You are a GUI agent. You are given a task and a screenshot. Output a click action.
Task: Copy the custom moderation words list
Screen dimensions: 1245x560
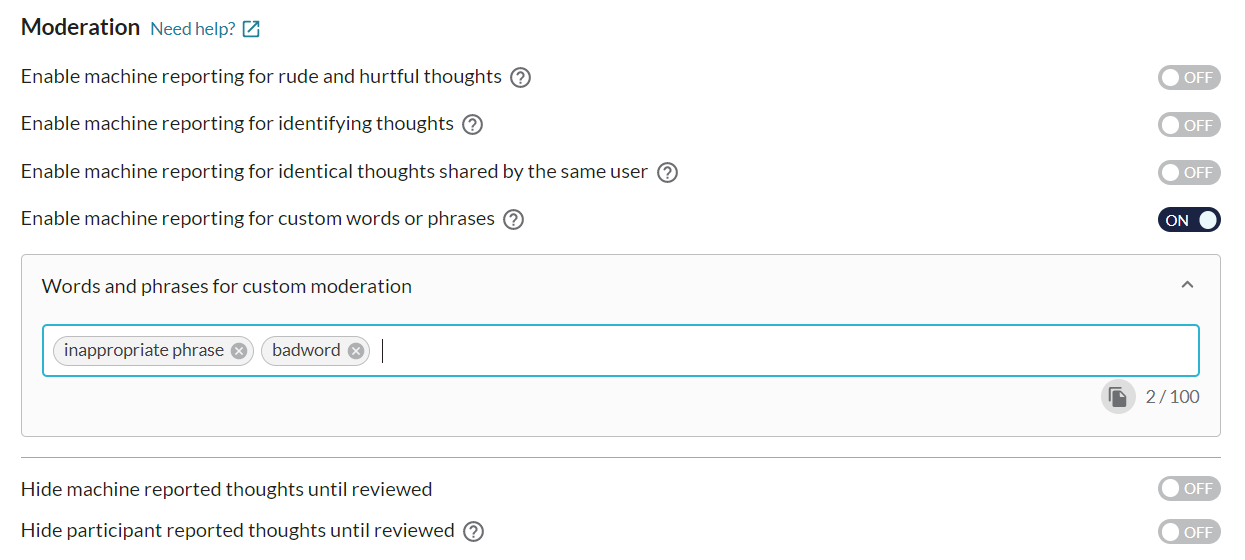(x=1118, y=397)
